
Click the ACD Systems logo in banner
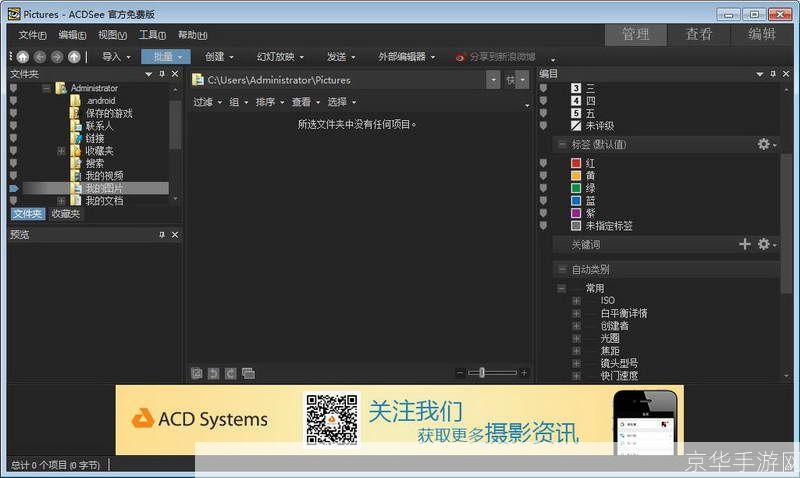click(199, 419)
